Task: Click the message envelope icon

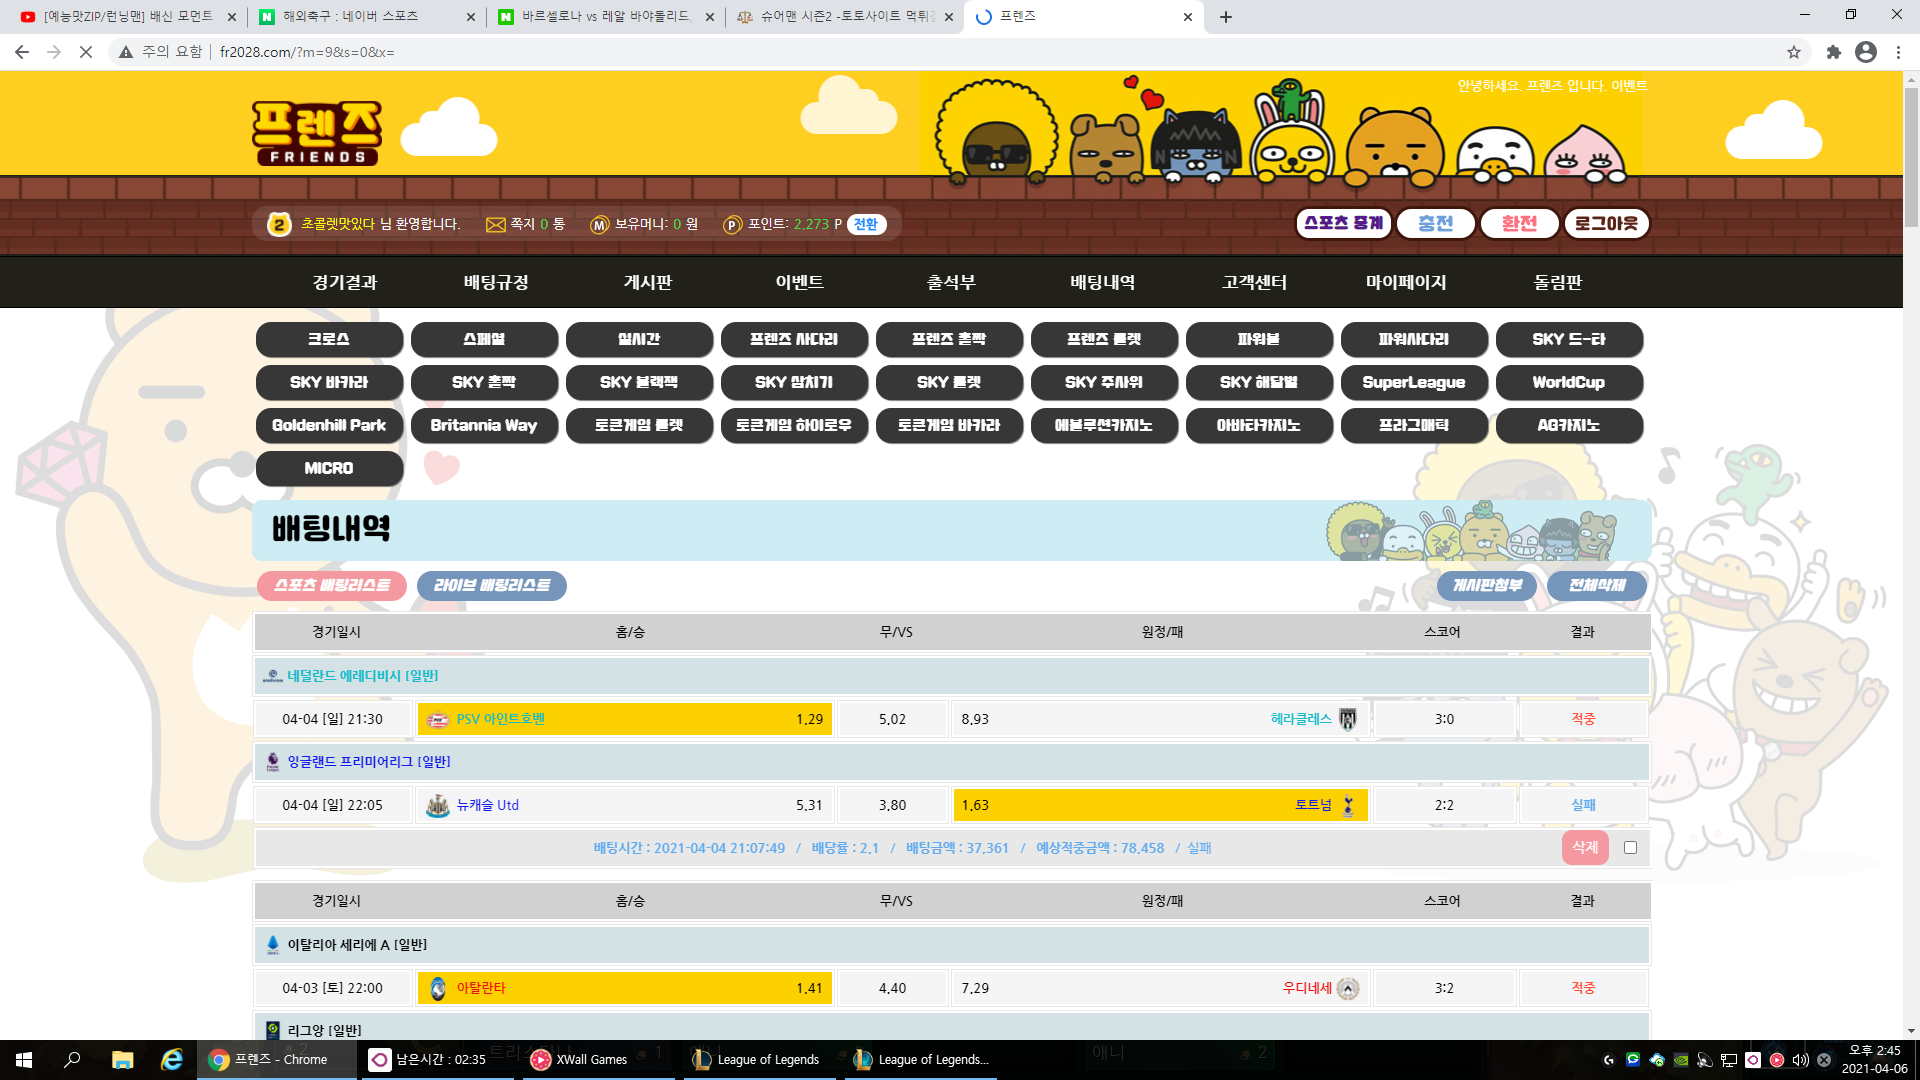Action: tap(495, 225)
